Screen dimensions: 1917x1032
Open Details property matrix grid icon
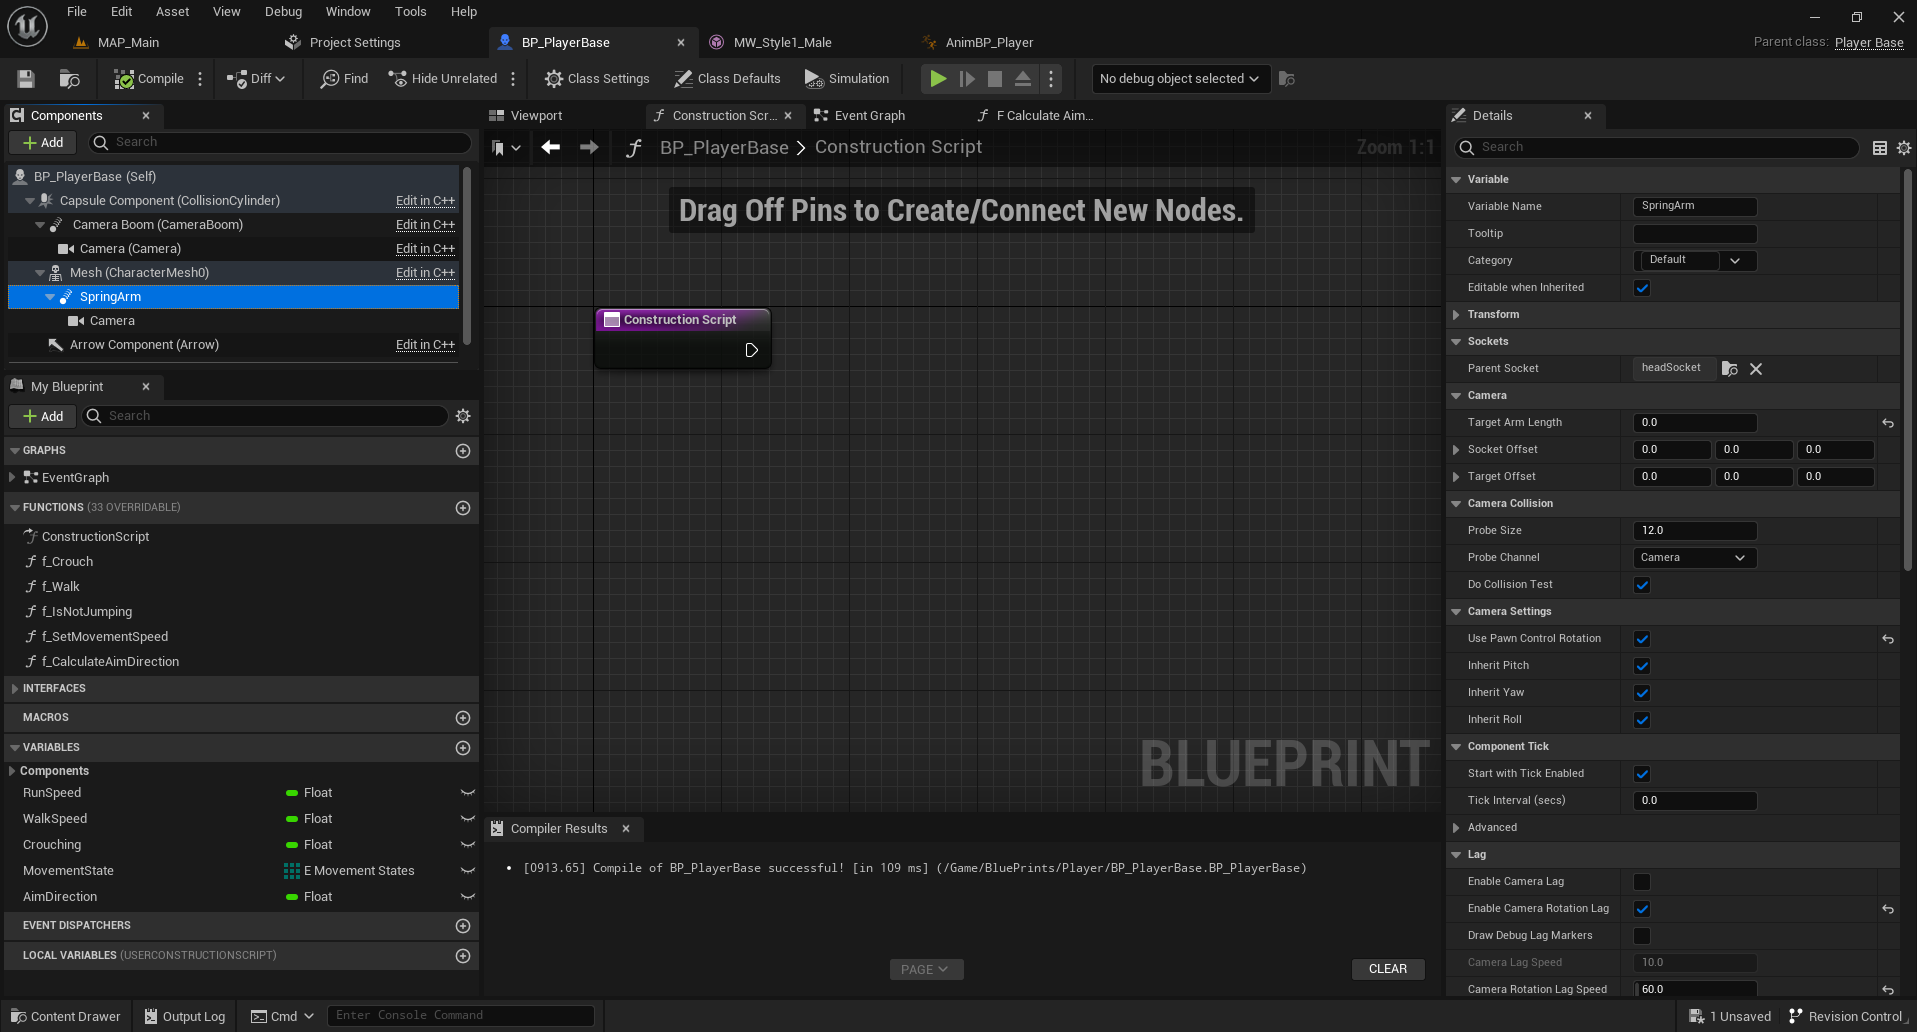[1880, 148]
